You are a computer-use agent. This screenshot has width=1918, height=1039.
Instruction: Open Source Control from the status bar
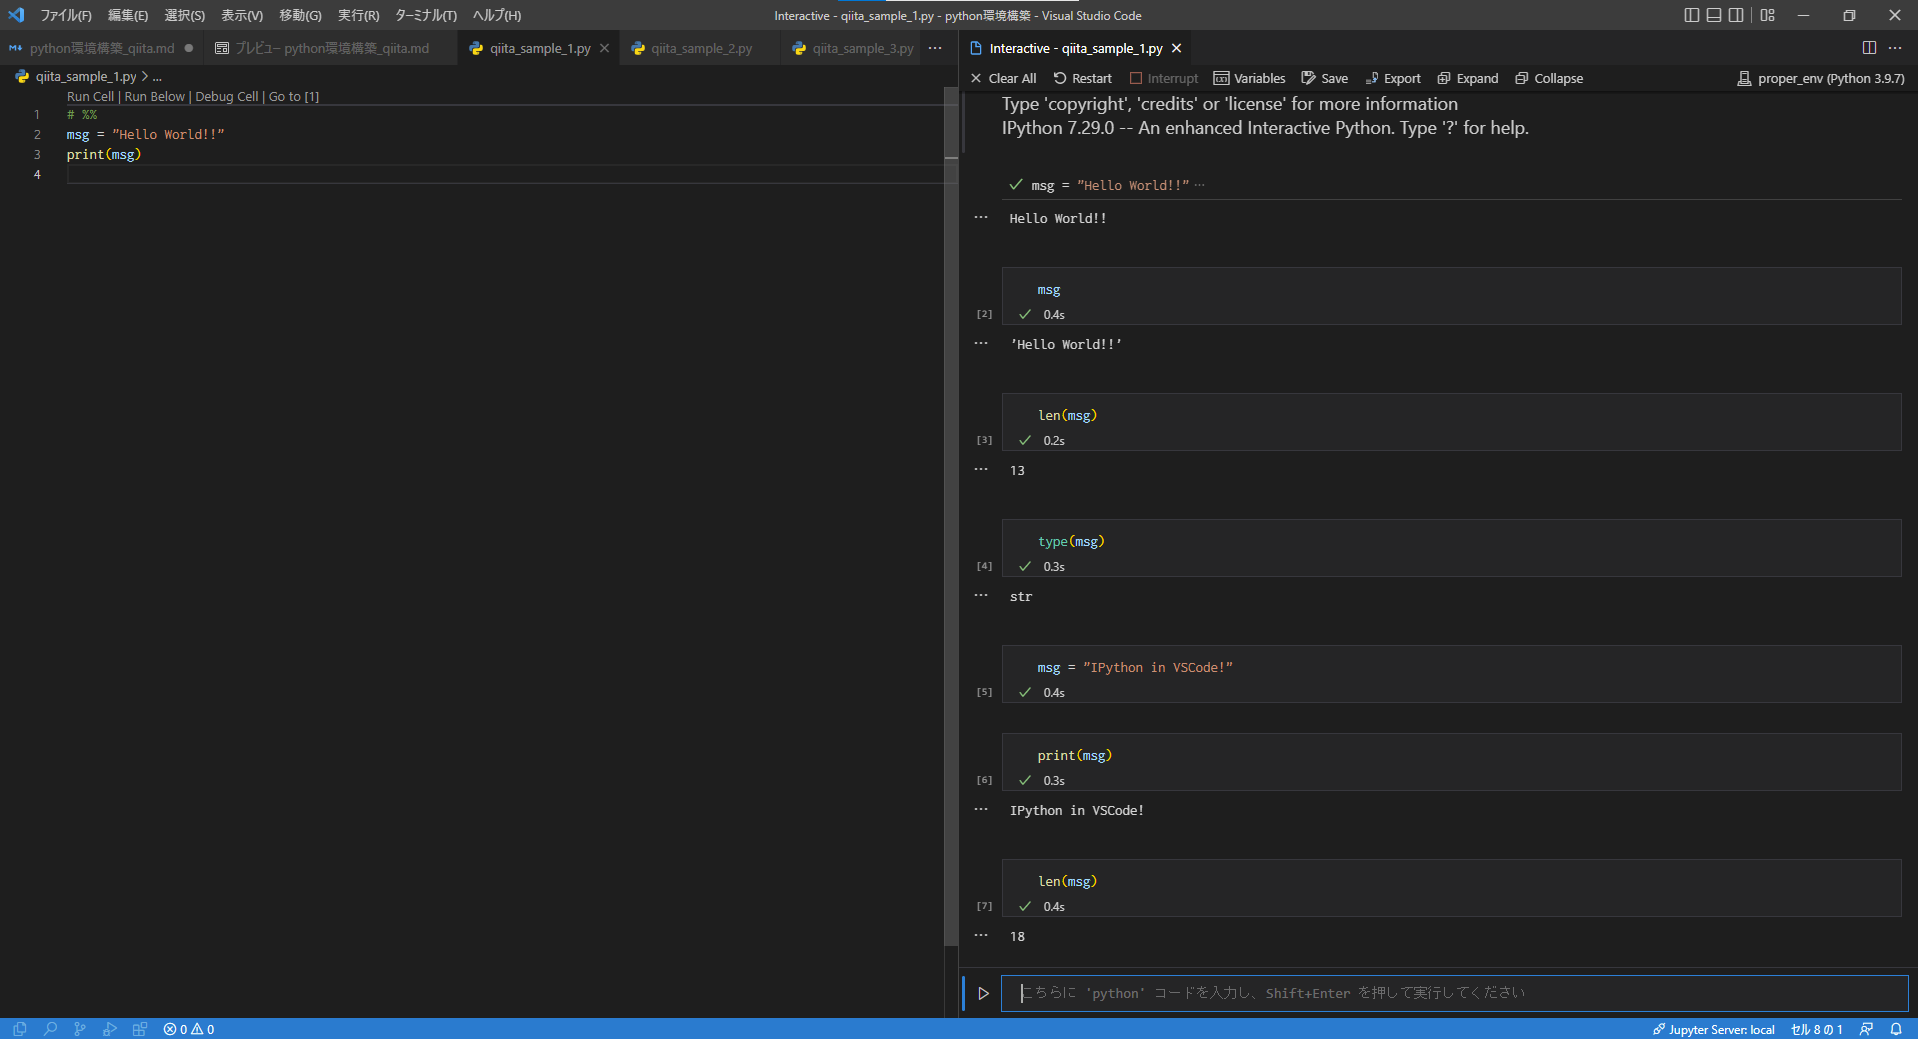[80, 1029]
